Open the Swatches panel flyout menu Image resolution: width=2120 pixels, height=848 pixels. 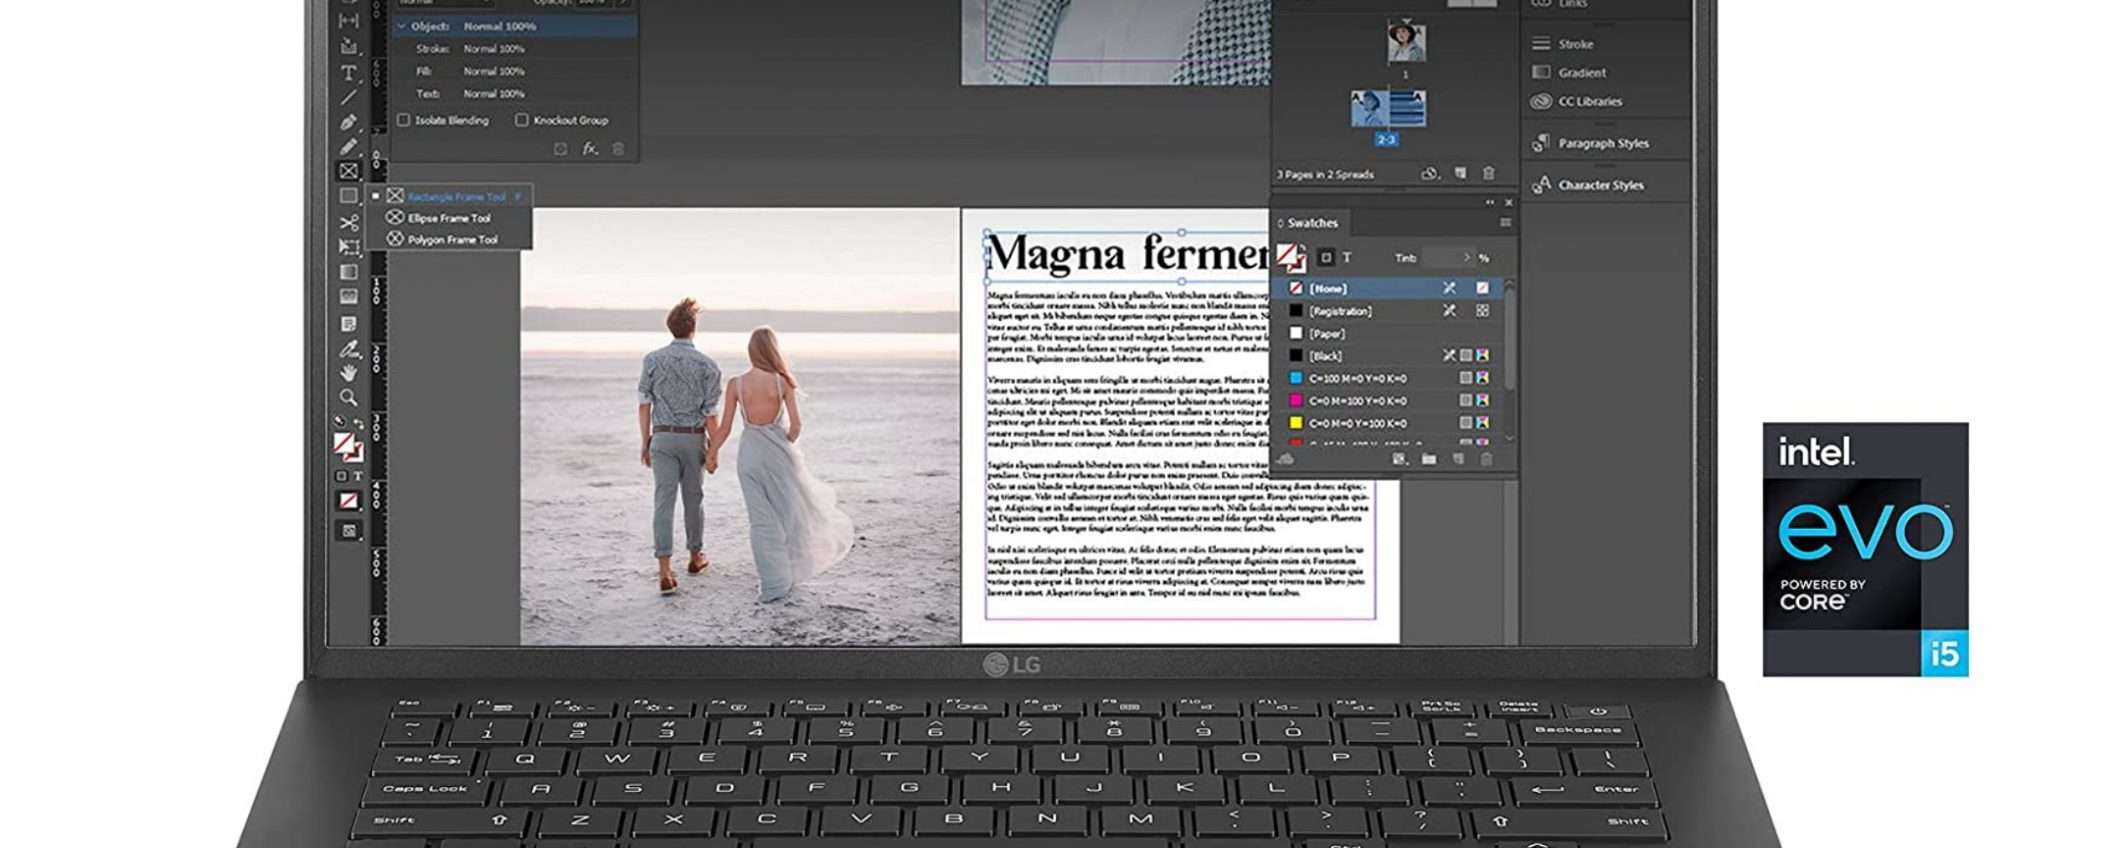point(1505,223)
